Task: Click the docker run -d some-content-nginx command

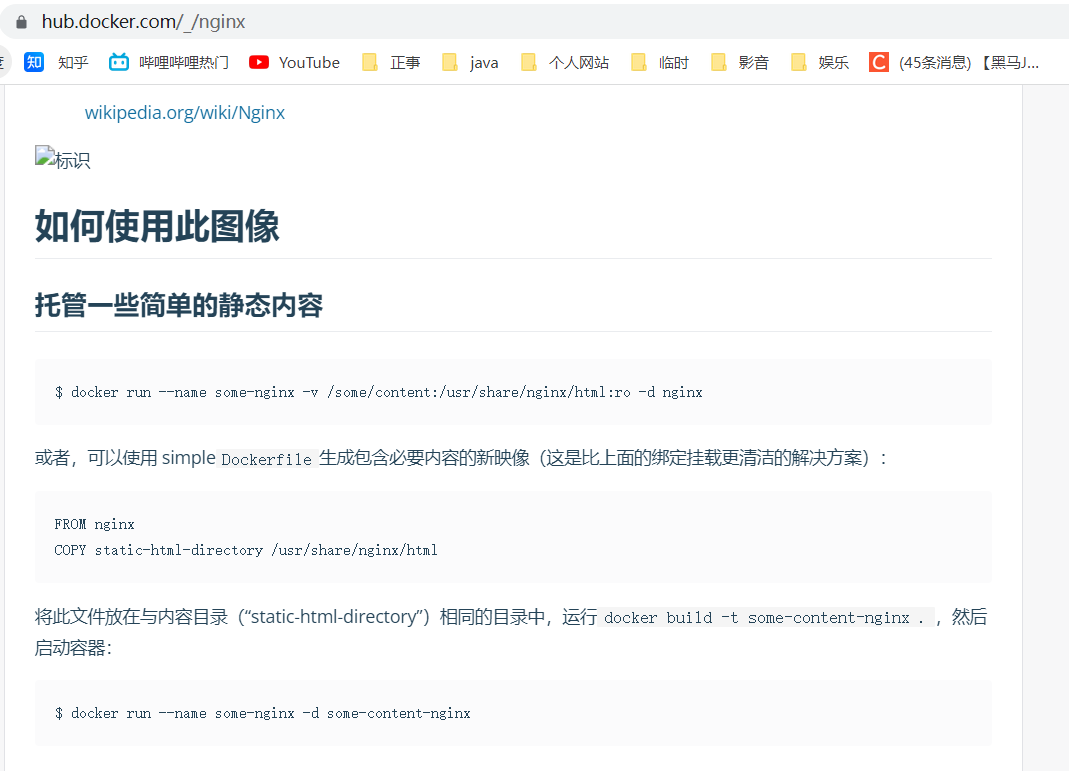Action: [x=262, y=713]
